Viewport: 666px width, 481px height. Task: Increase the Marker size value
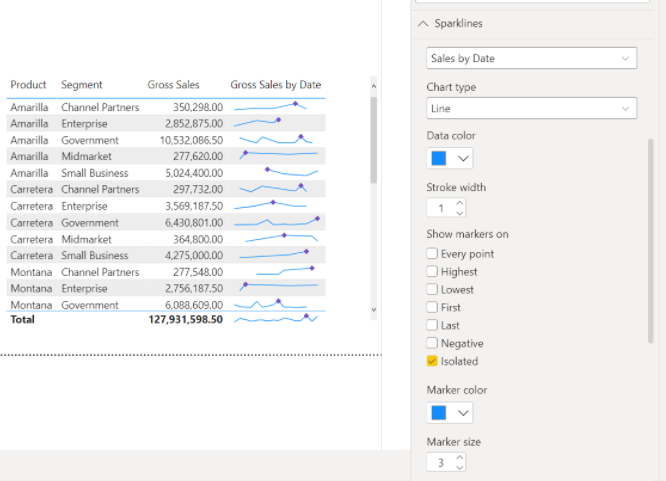click(460, 457)
